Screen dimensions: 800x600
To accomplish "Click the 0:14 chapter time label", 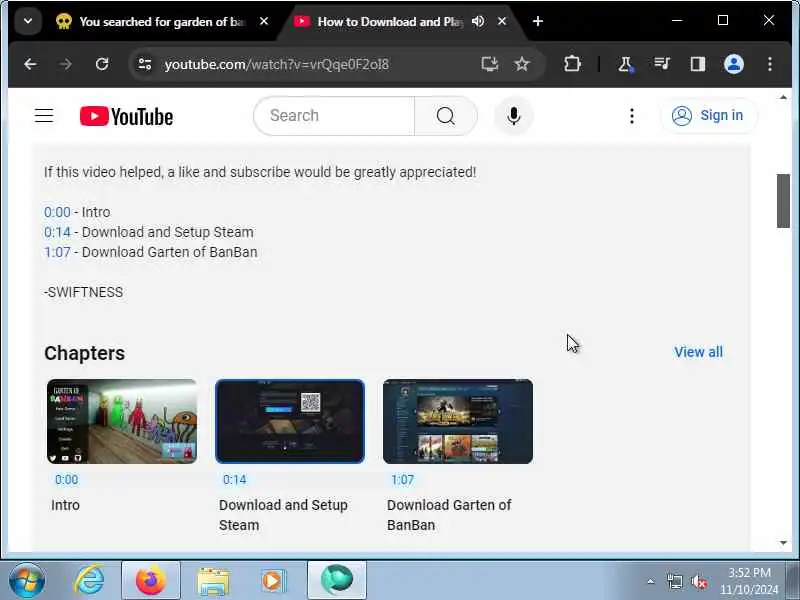I will [x=235, y=480].
